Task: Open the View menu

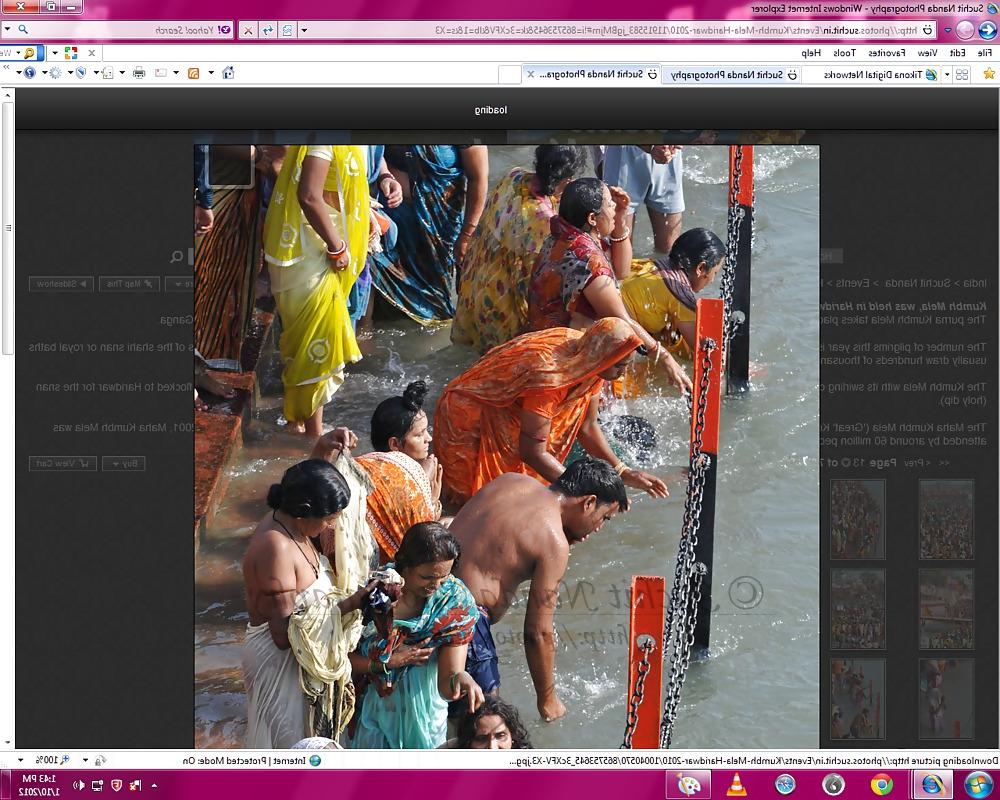Action: tap(927, 53)
